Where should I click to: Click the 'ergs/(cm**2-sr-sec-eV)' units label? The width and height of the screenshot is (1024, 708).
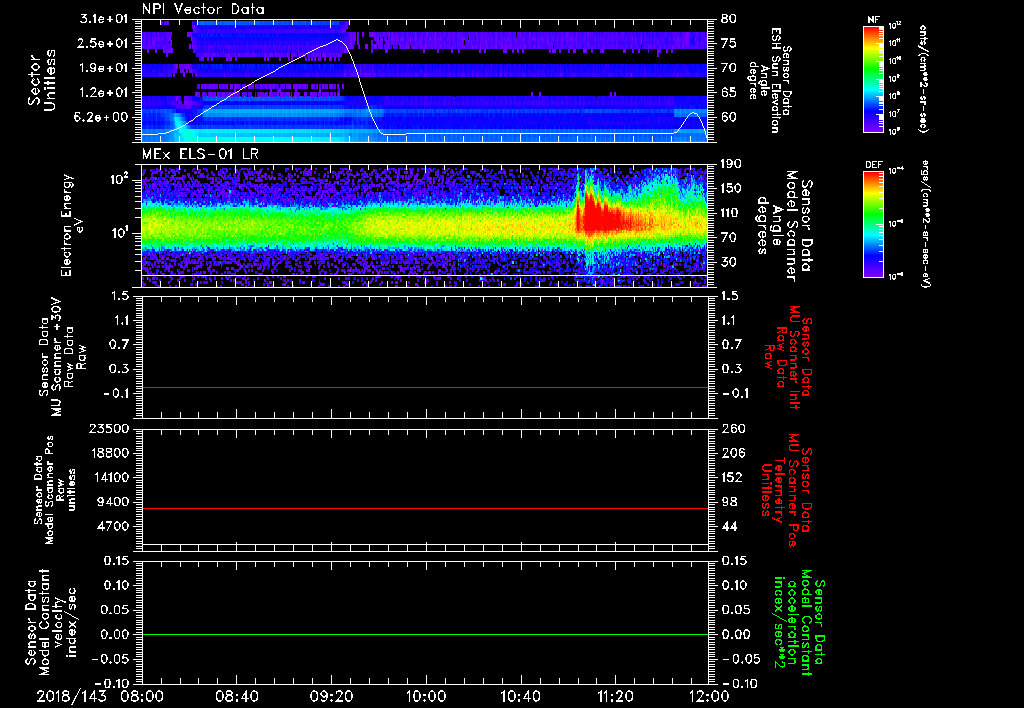[x=925, y=223]
